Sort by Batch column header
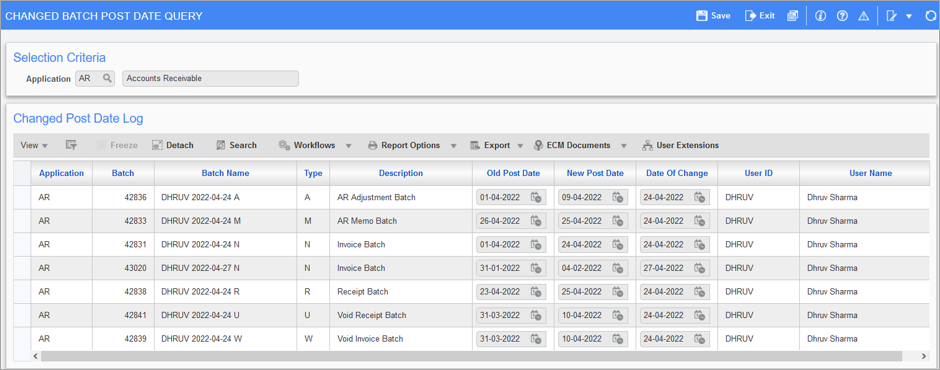 (123, 173)
